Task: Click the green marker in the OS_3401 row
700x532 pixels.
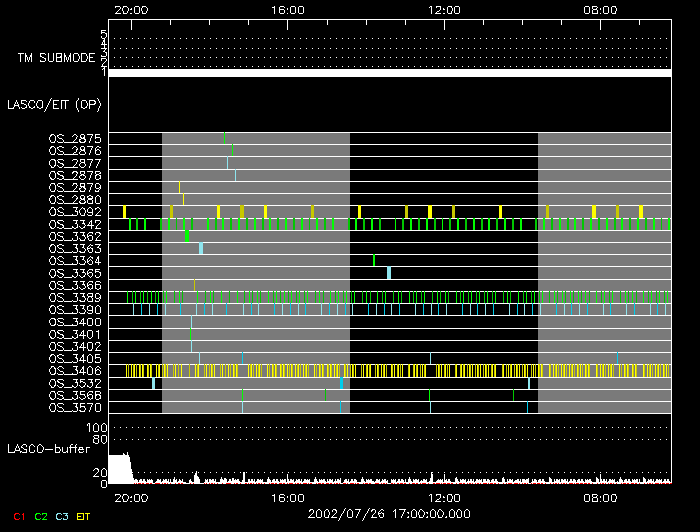Action: pos(191,334)
